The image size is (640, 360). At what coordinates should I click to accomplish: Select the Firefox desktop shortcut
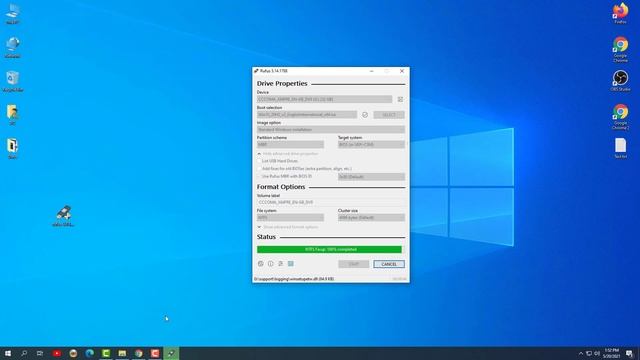[620, 13]
